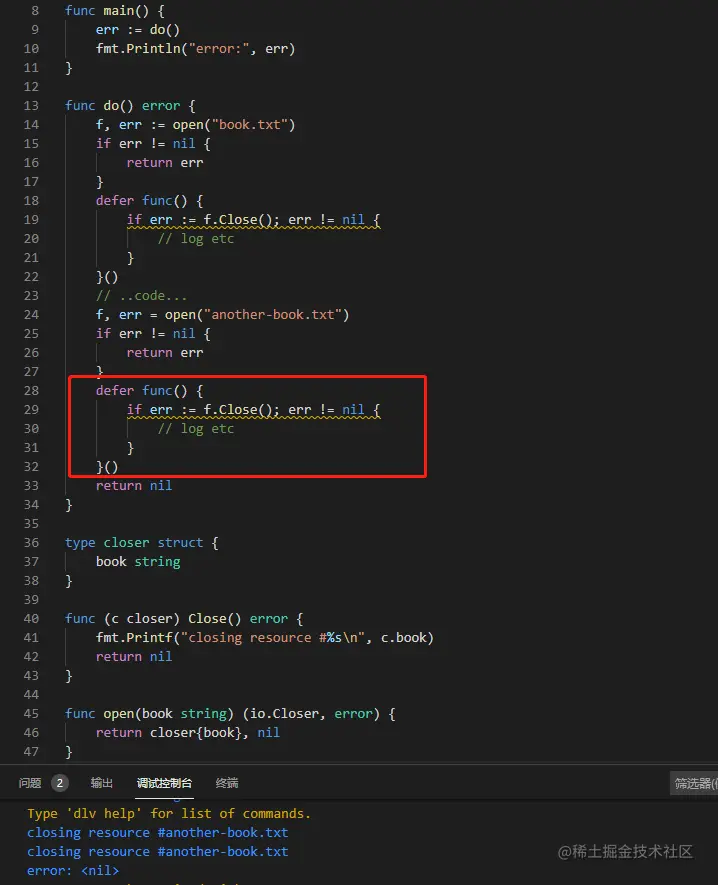Click "func open(book string)" declaration line
The width and height of the screenshot is (718, 885).
click(x=230, y=713)
